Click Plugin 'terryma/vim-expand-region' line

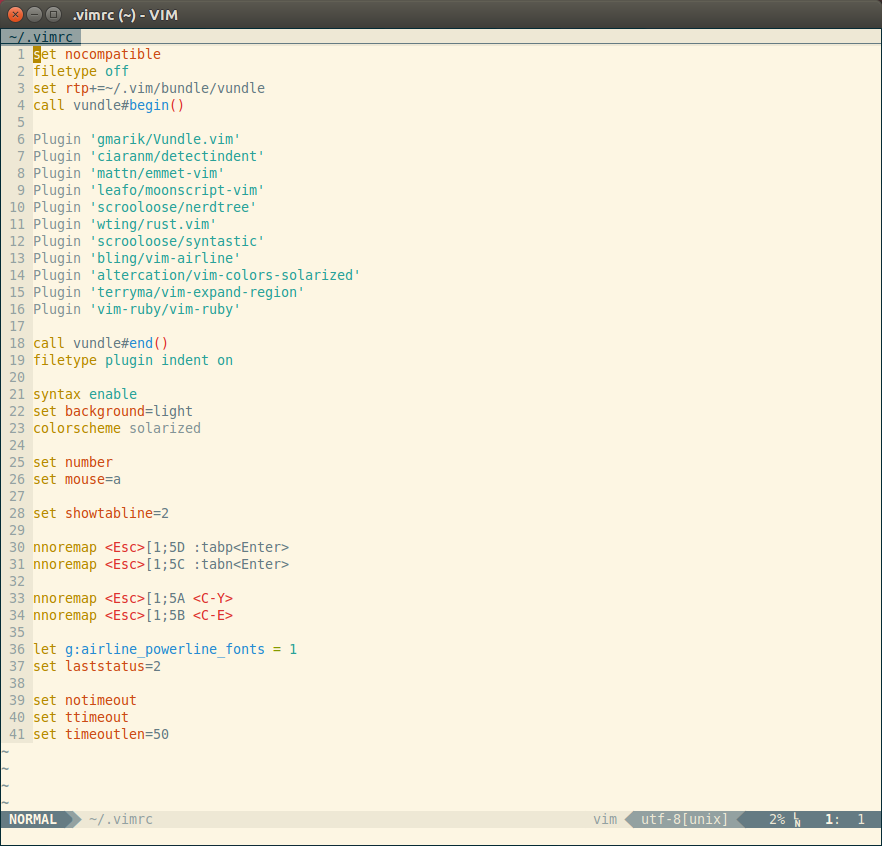(169, 292)
